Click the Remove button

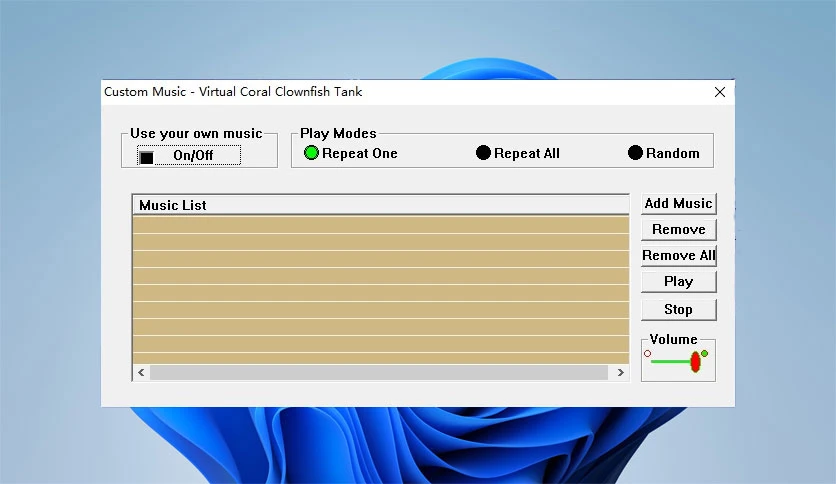pyautogui.click(x=678, y=230)
